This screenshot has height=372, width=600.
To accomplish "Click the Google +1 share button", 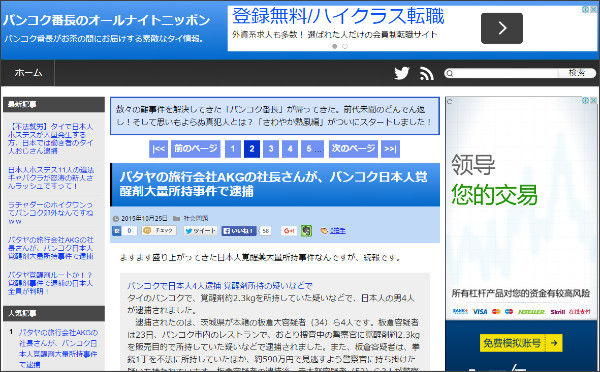I will click(x=289, y=231).
